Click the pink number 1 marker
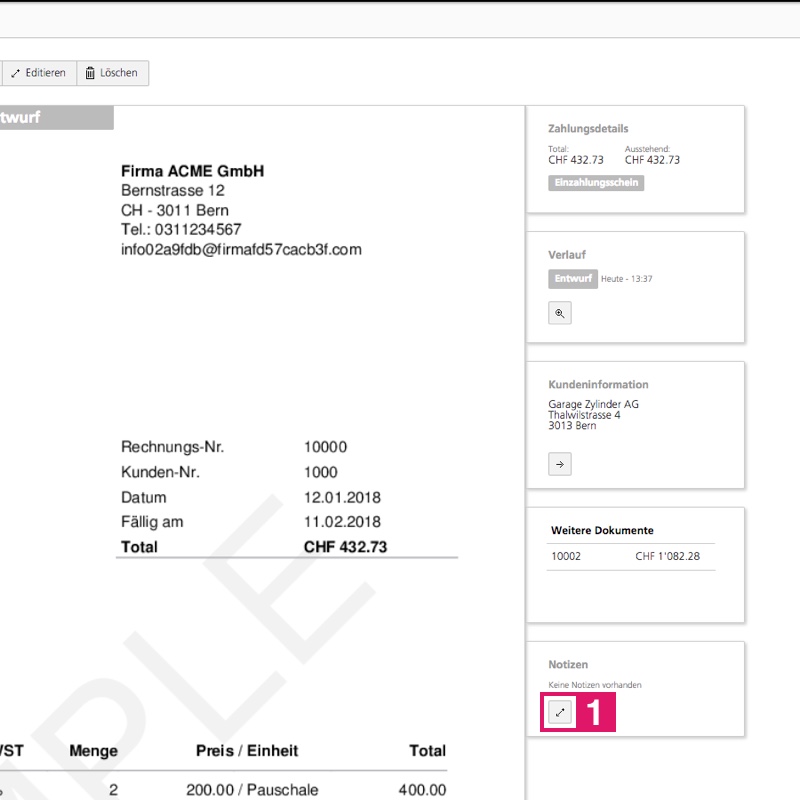This screenshot has height=800, width=800. [594, 713]
